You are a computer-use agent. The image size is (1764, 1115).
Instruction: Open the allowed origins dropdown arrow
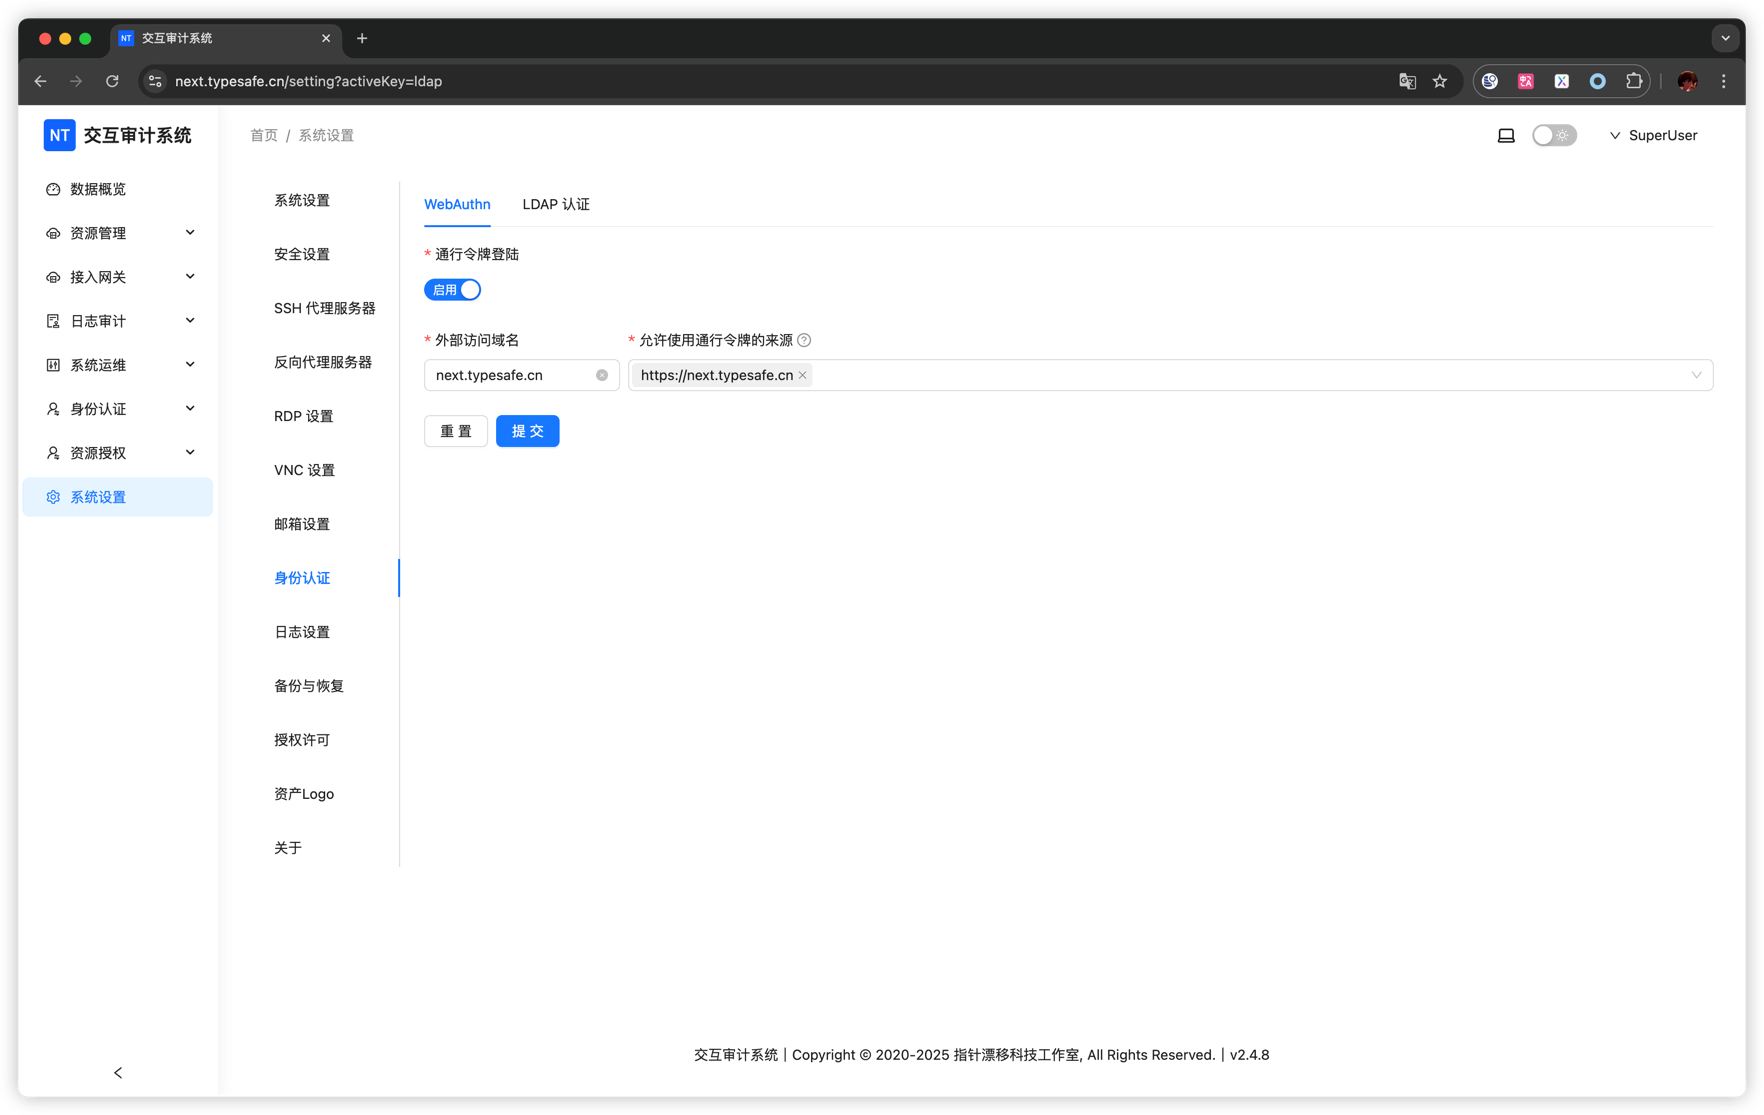(1696, 375)
